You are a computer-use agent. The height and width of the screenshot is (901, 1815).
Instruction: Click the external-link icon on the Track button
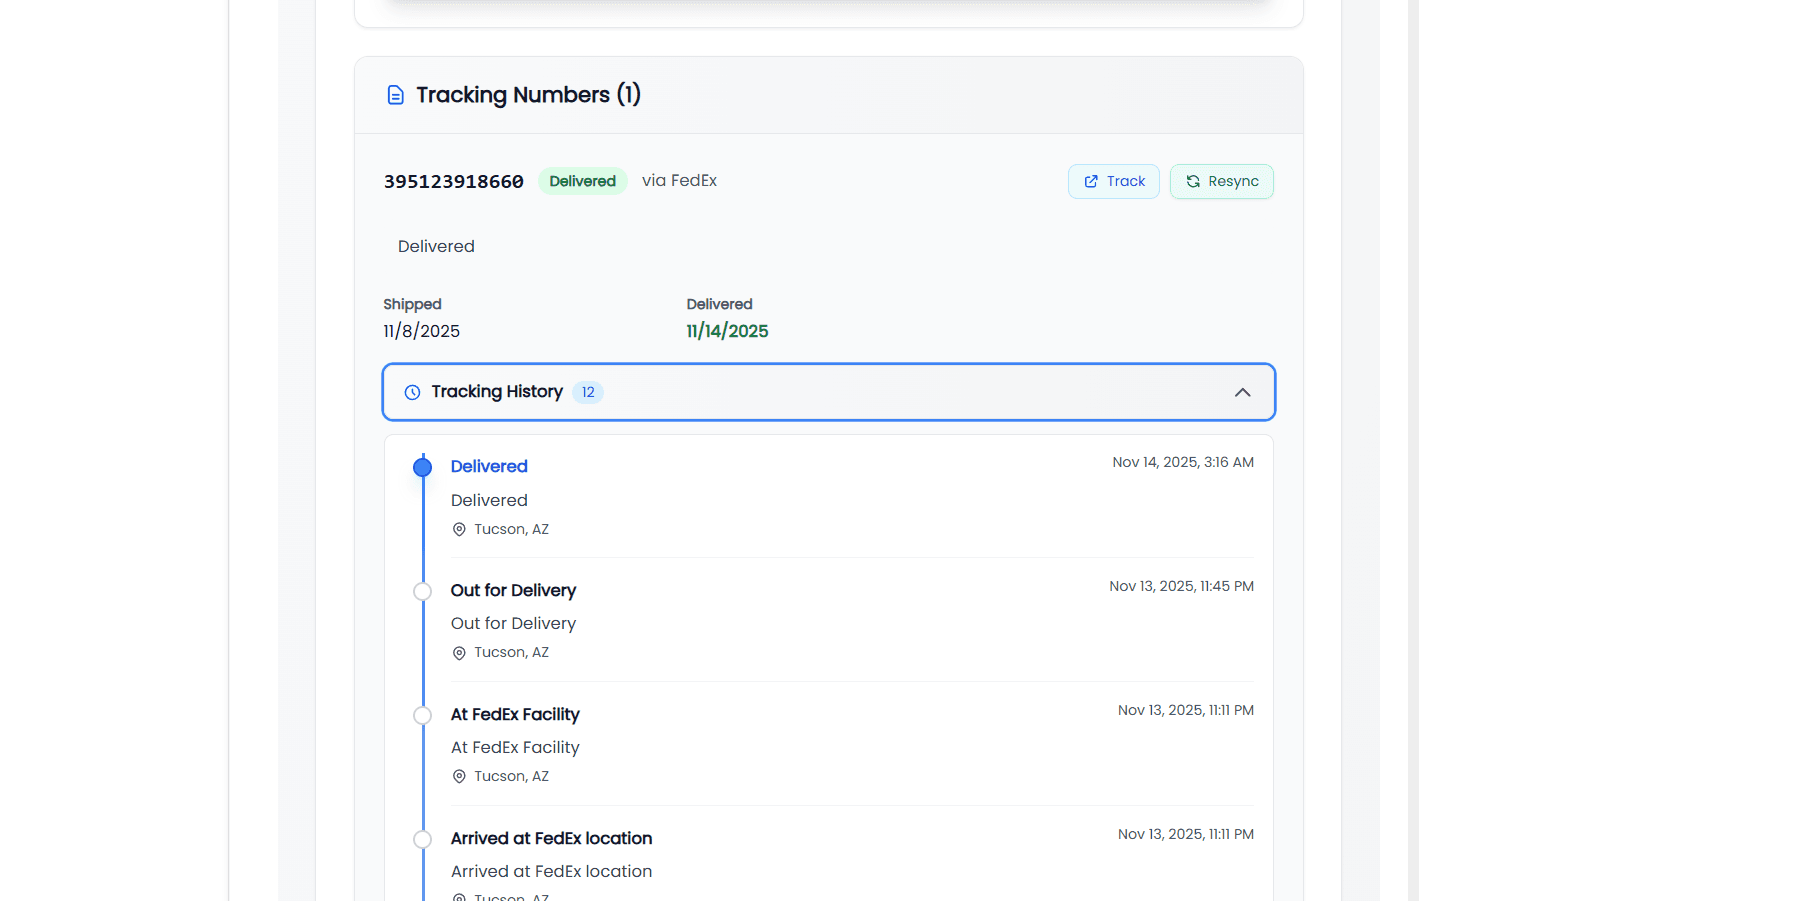tap(1090, 181)
